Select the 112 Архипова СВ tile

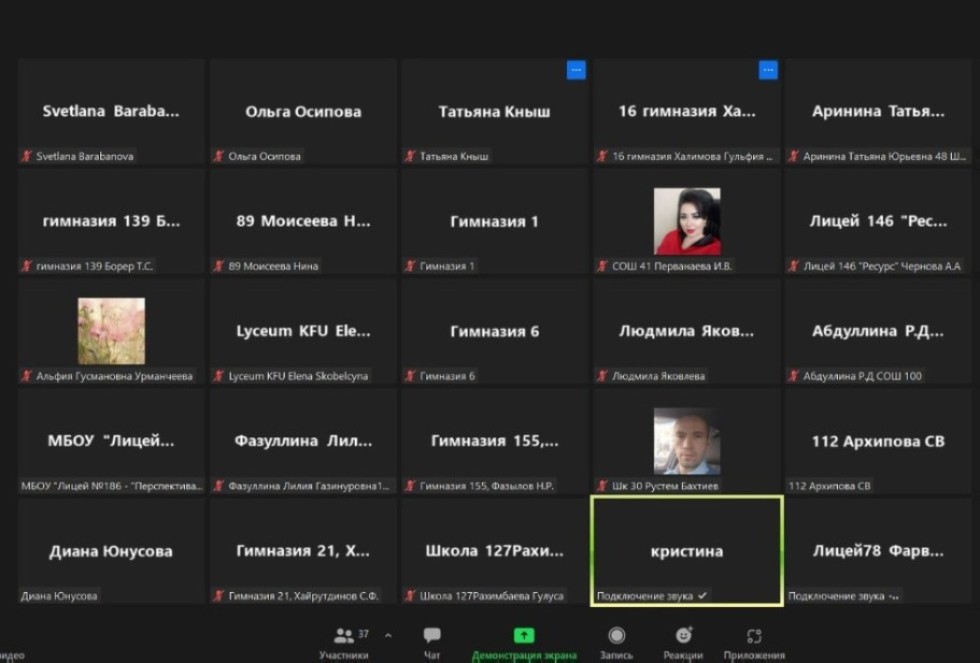(877, 441)
